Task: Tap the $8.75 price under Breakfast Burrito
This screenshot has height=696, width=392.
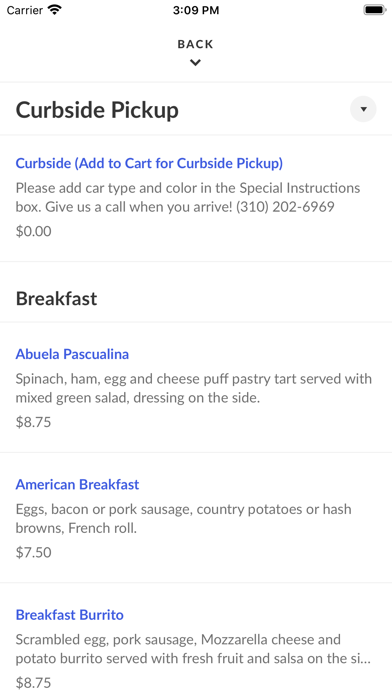Action: pos(34,683)
